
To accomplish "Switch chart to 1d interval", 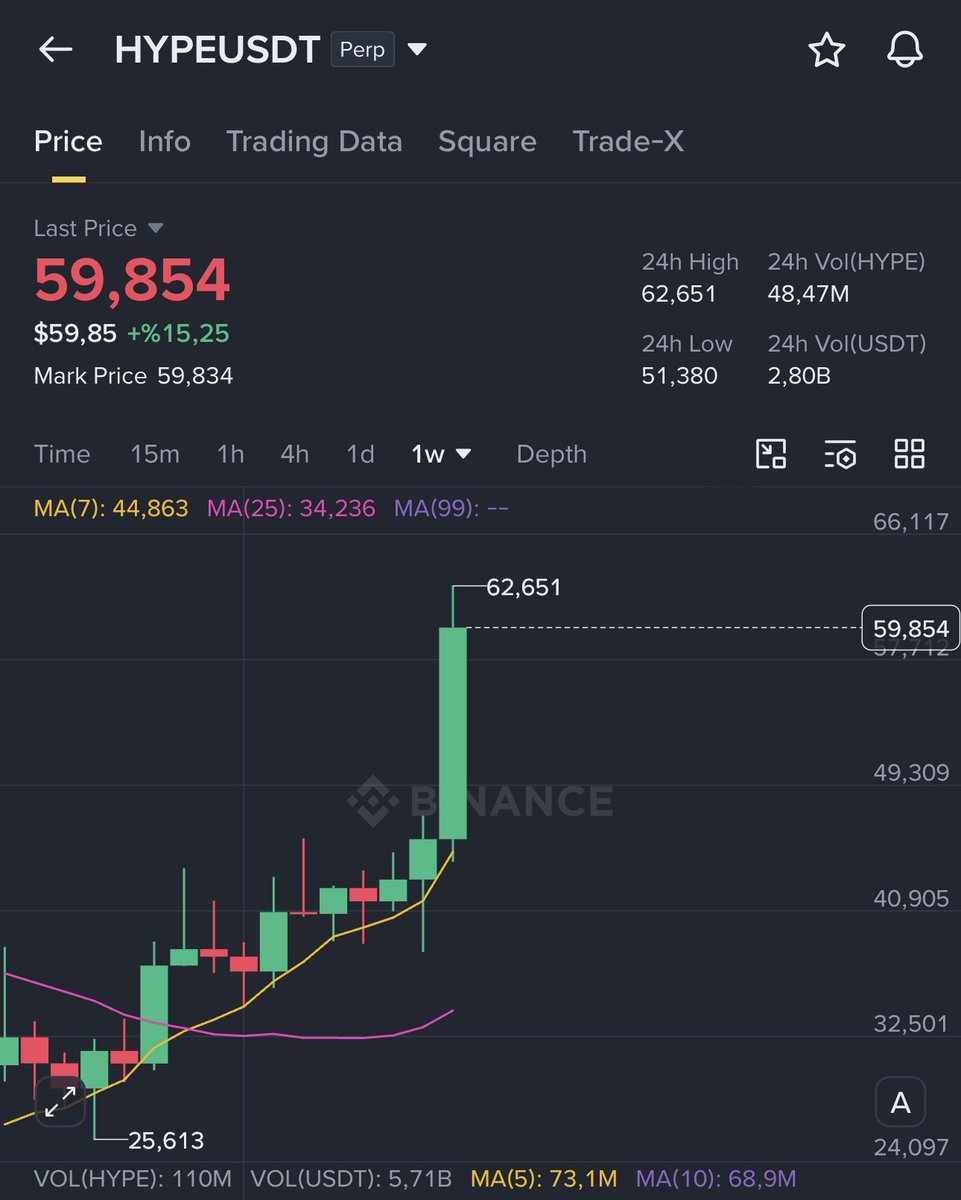I will (x=360, y=454).
